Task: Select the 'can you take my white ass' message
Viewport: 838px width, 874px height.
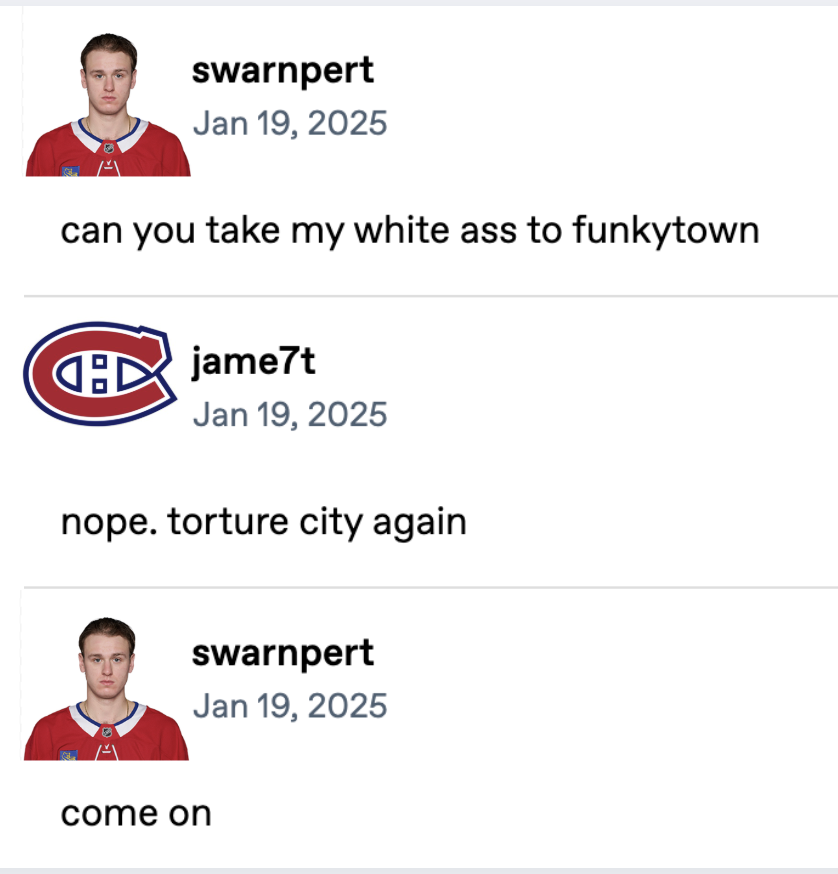Action: [x=410, y=231]
